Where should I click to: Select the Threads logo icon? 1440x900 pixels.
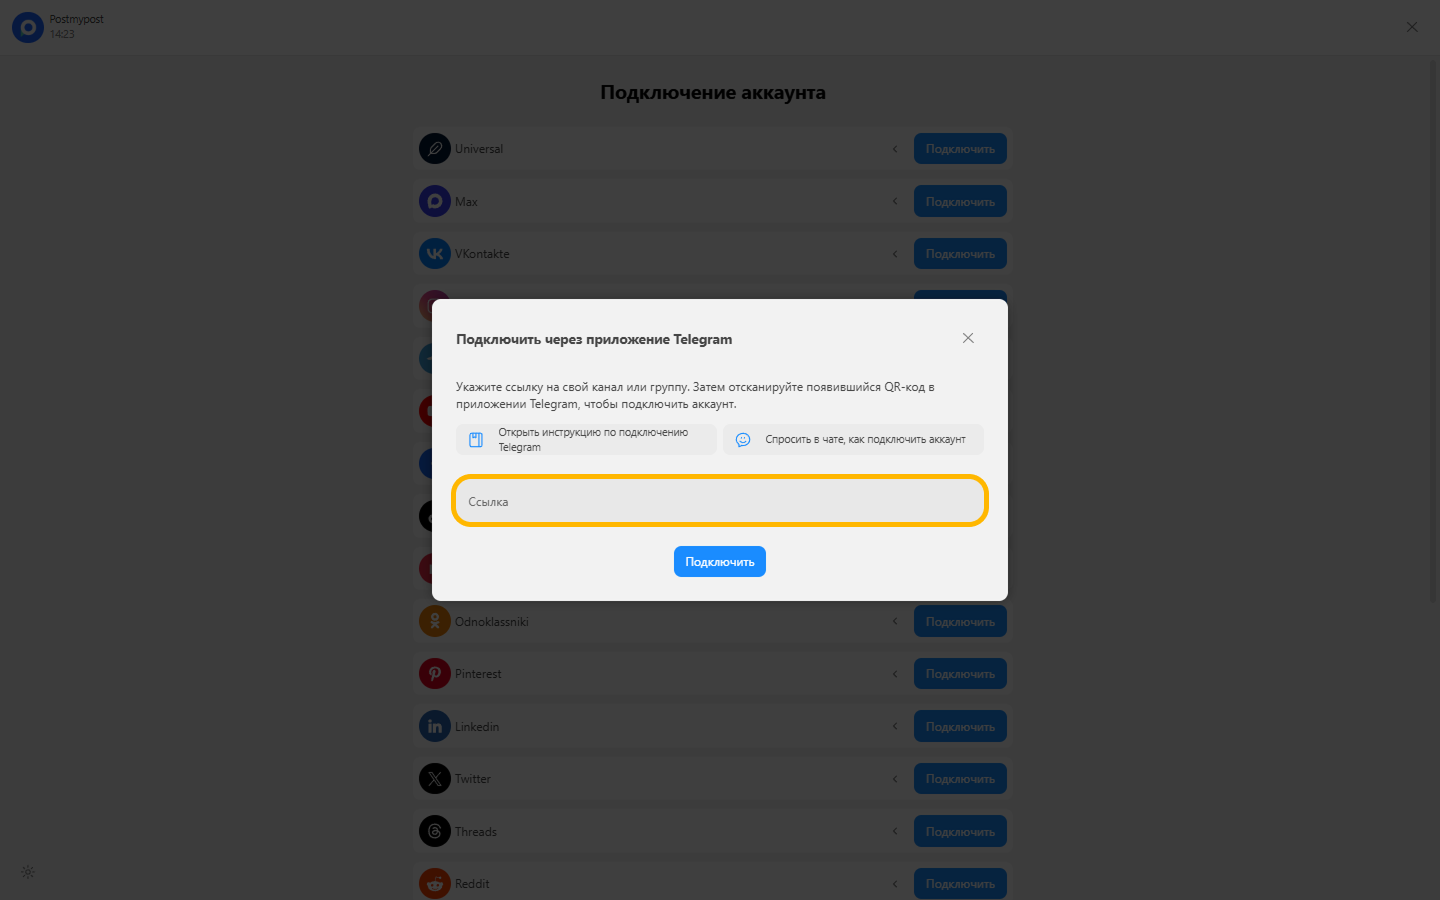coord(435,832)
